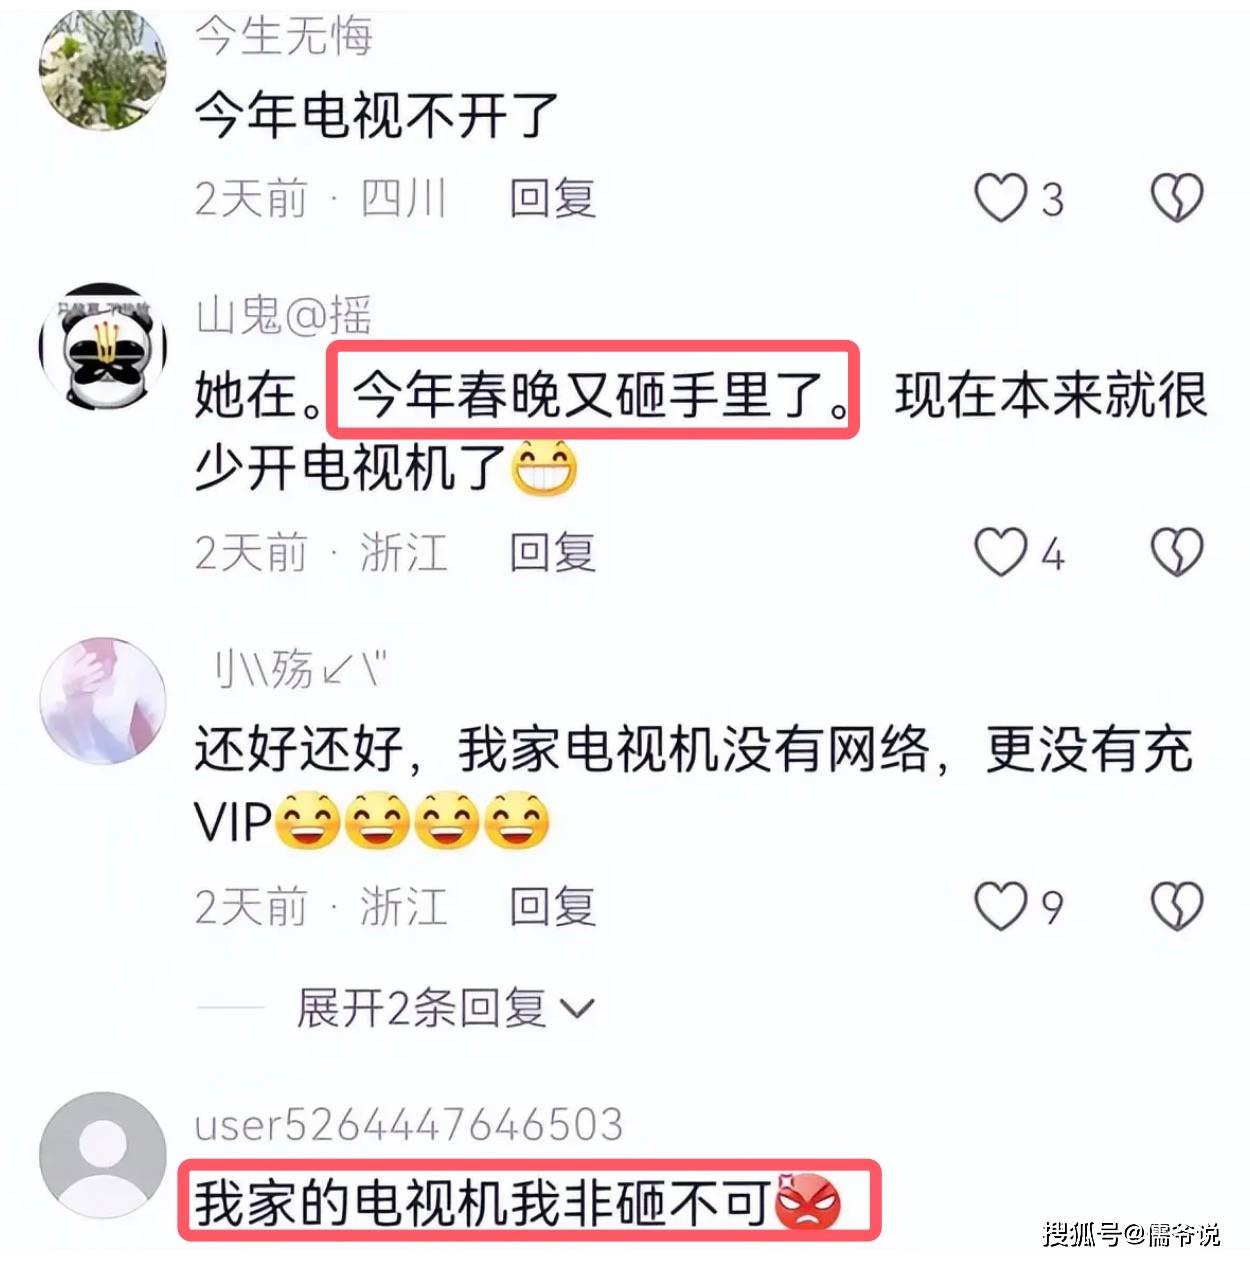Dislike the VIP comment by 小\殇
Viewport: 1250px width, 1262px height.
pyautogui.click(x=1177, y=906)
